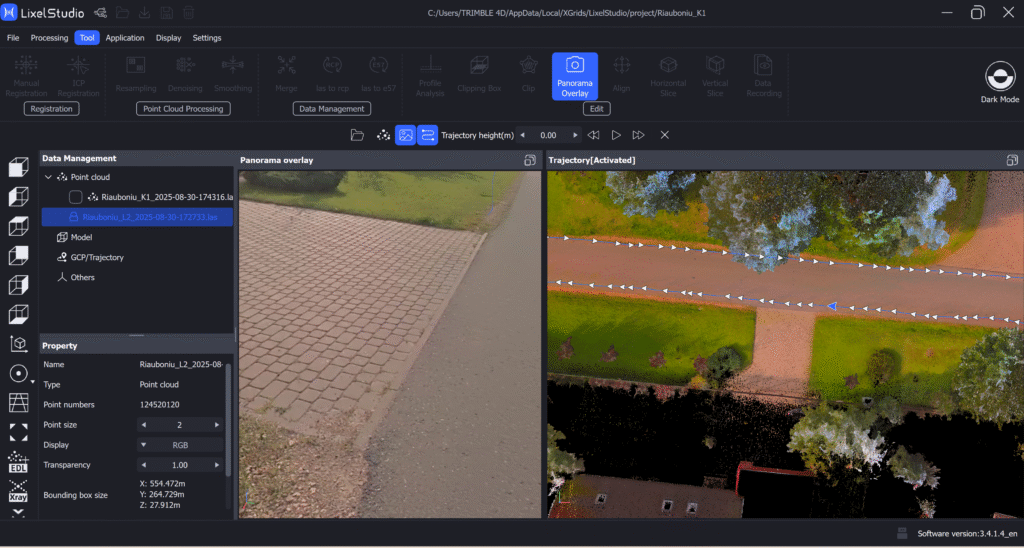Click the Panorama Overlay tool
The height and width of the screenshot is (548, 1024).
point(574,76)
